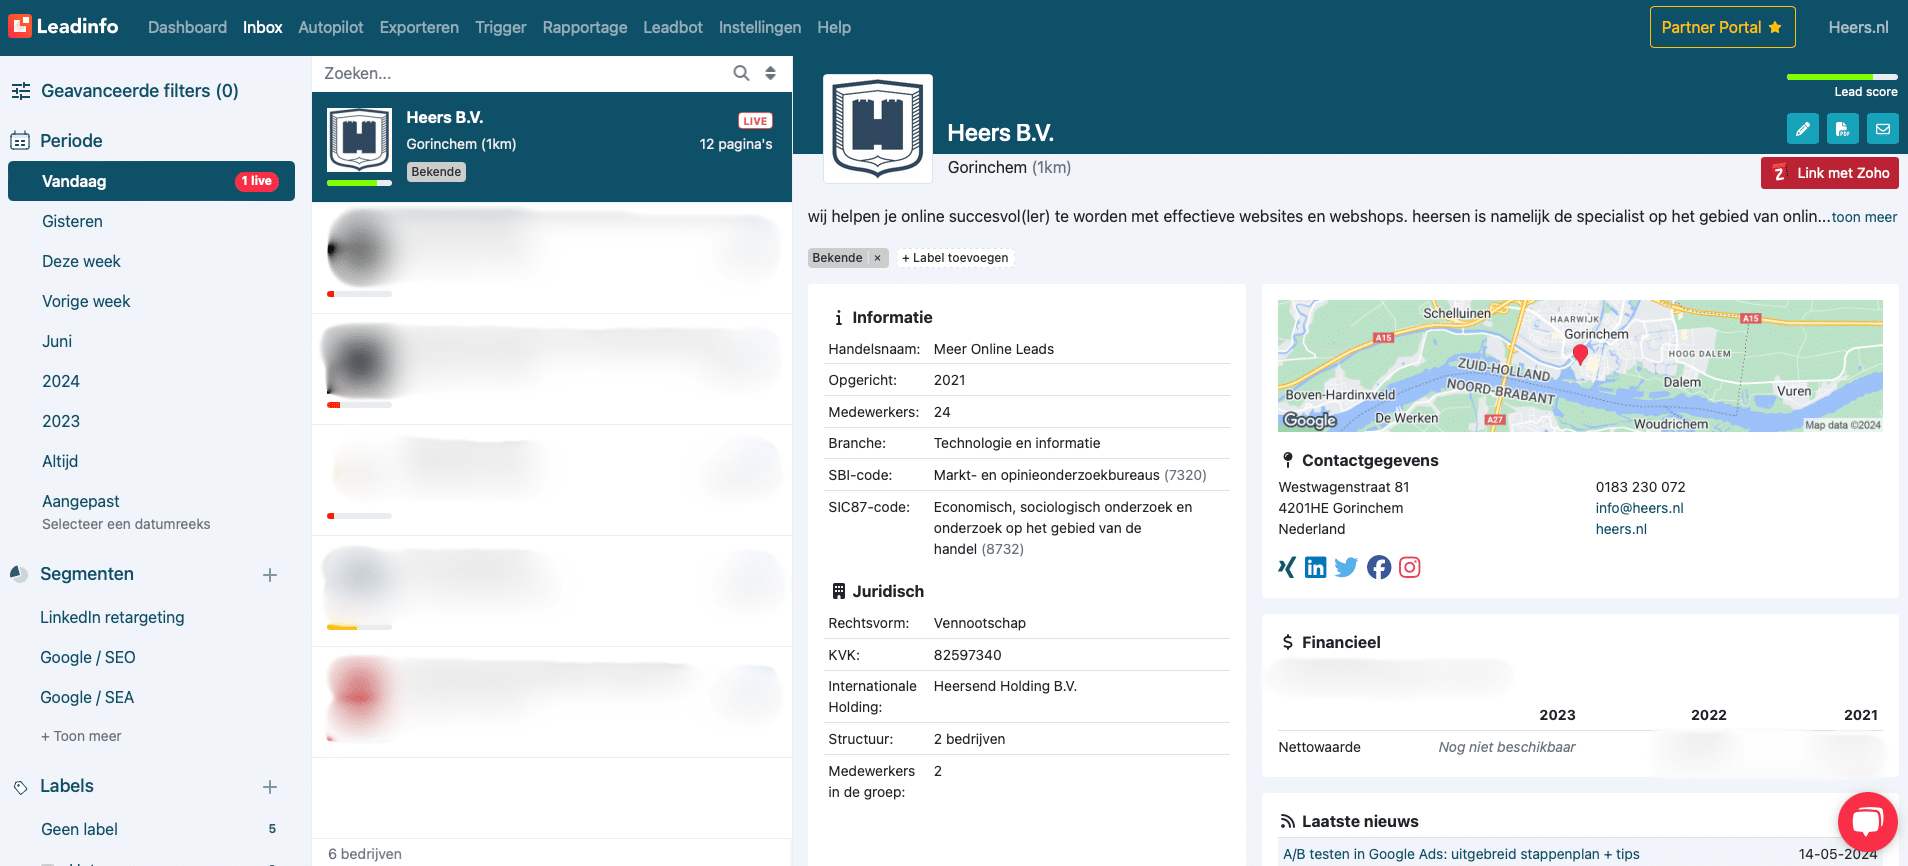
Task: Click the Segmenten pie chart icon
Action: pyautogui.click(x=19, y=574)
